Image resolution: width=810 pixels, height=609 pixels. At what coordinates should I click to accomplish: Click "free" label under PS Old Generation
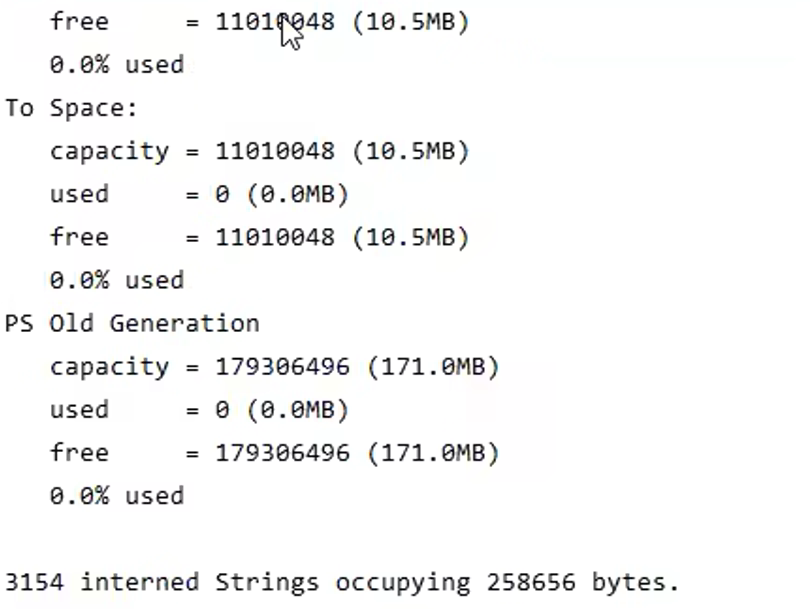(x=79, y=453)
